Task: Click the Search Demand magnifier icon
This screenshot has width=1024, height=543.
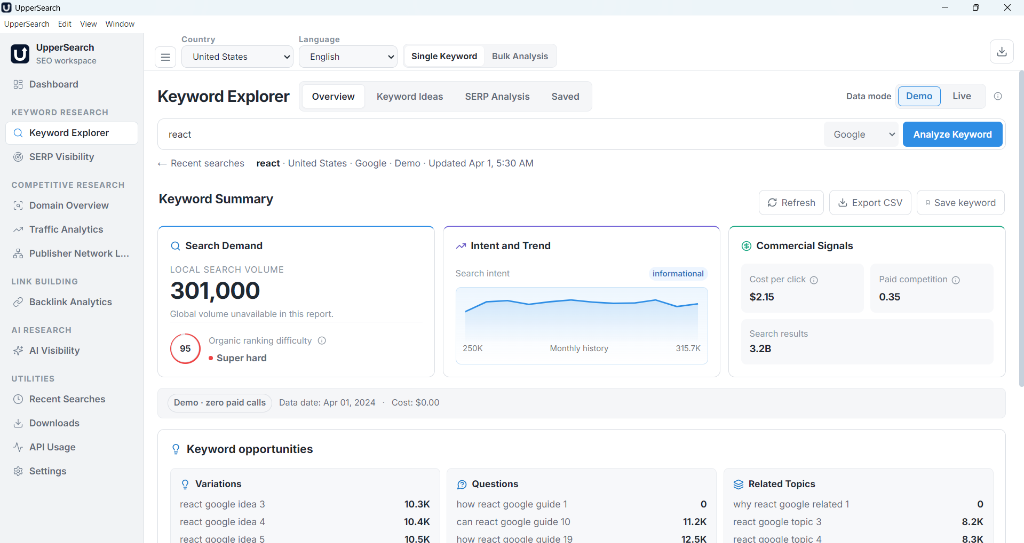Action: [175, 246]
